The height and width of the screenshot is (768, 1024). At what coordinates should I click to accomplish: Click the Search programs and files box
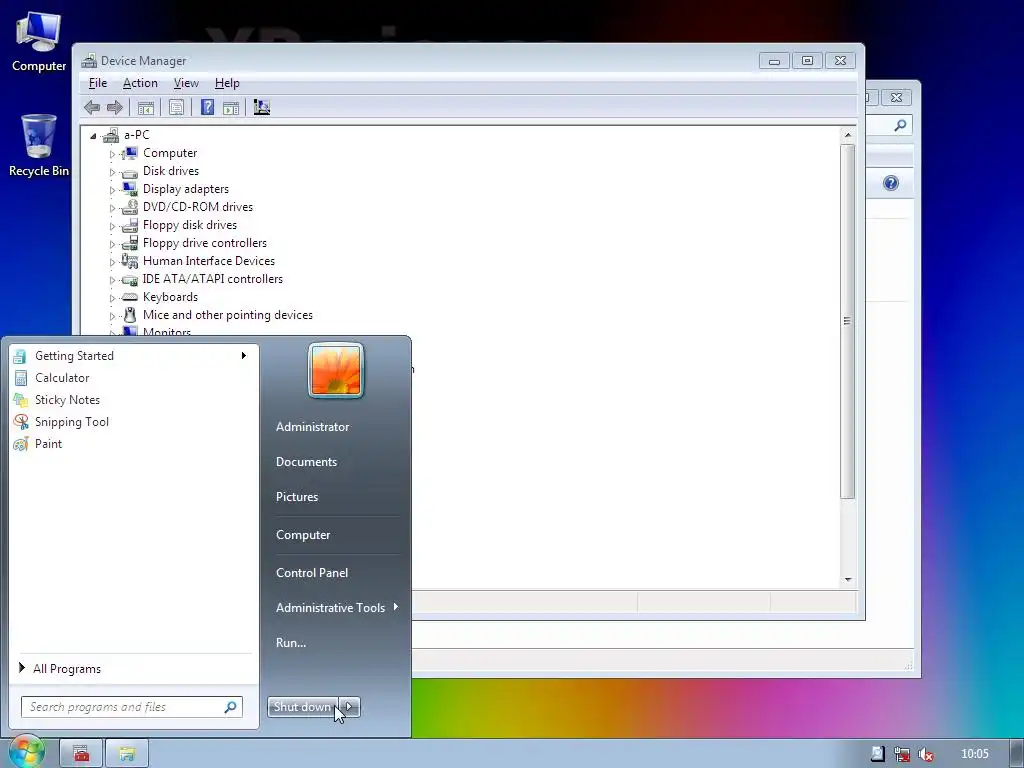coord(132,707)
